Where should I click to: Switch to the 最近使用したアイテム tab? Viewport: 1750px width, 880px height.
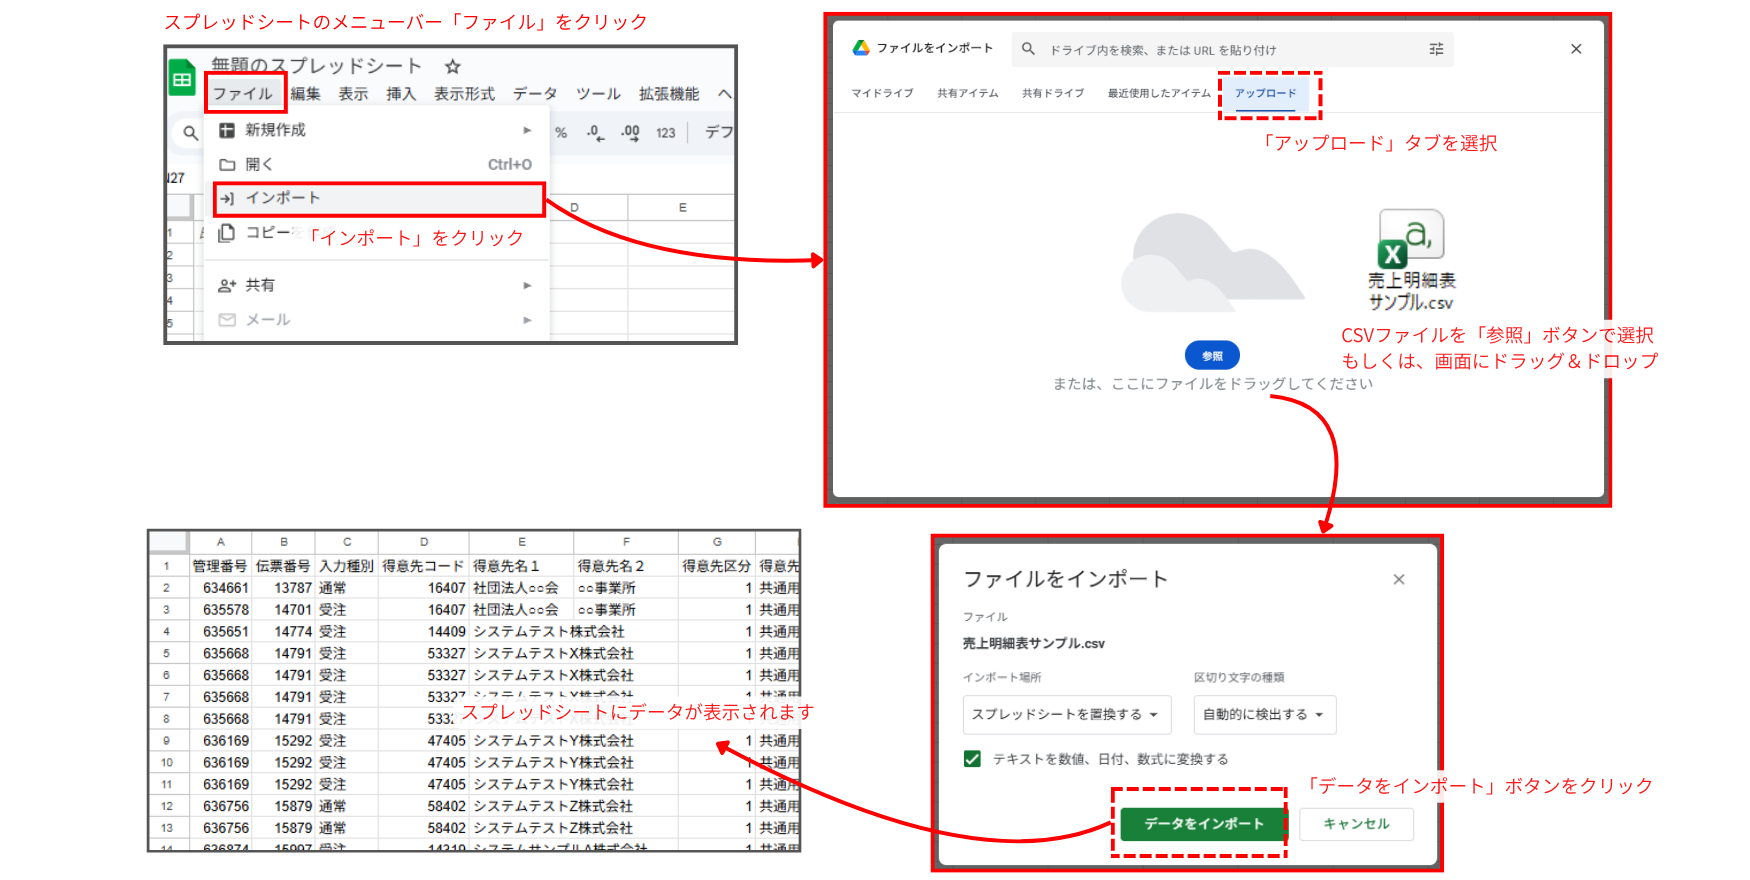pos(1159,93)
